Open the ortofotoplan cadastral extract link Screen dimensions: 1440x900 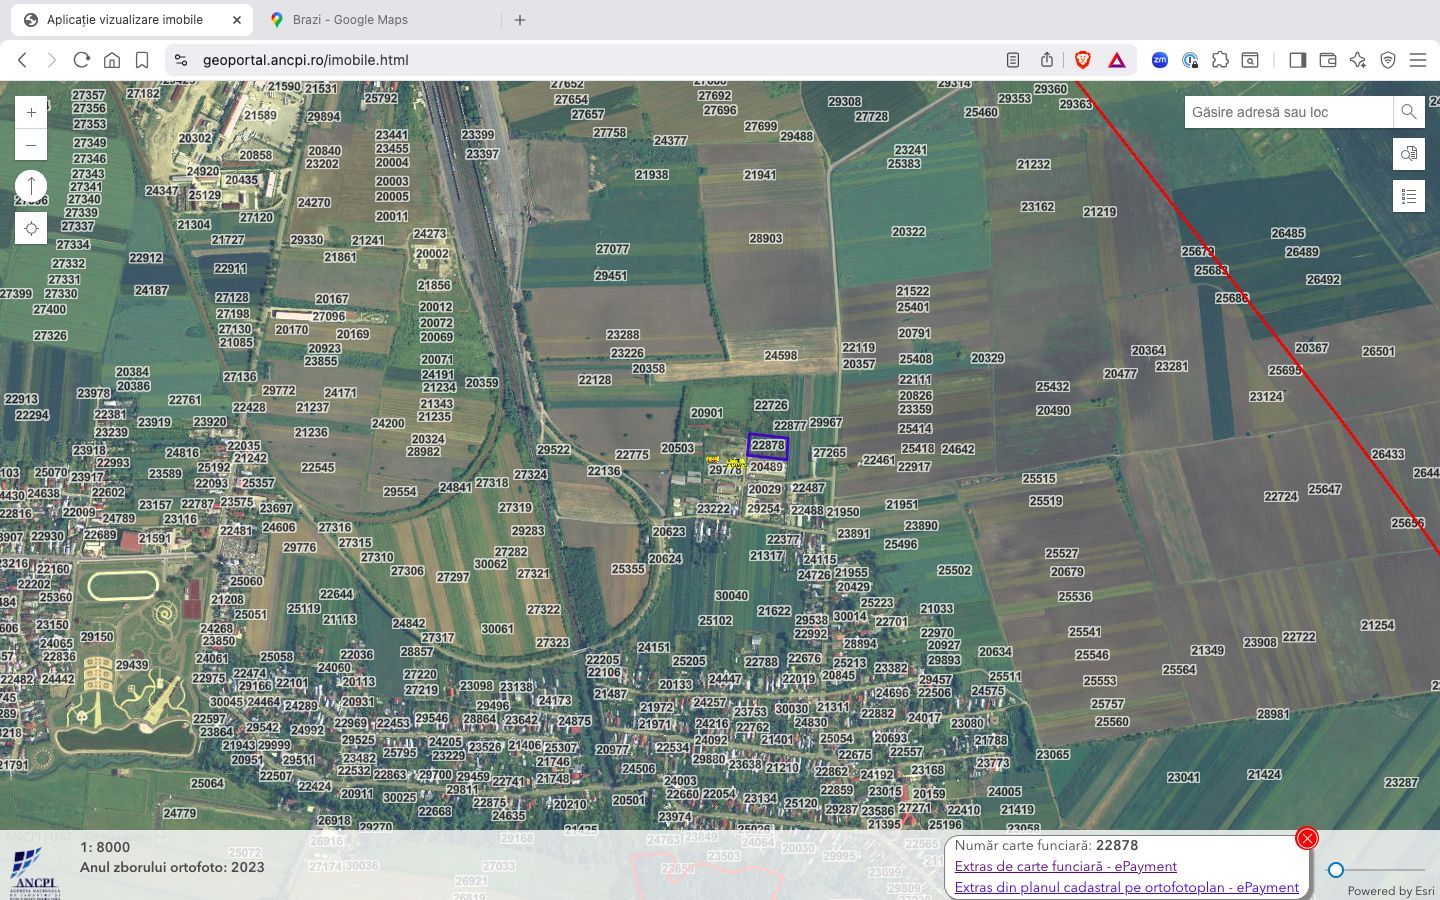pos(1126,887)
